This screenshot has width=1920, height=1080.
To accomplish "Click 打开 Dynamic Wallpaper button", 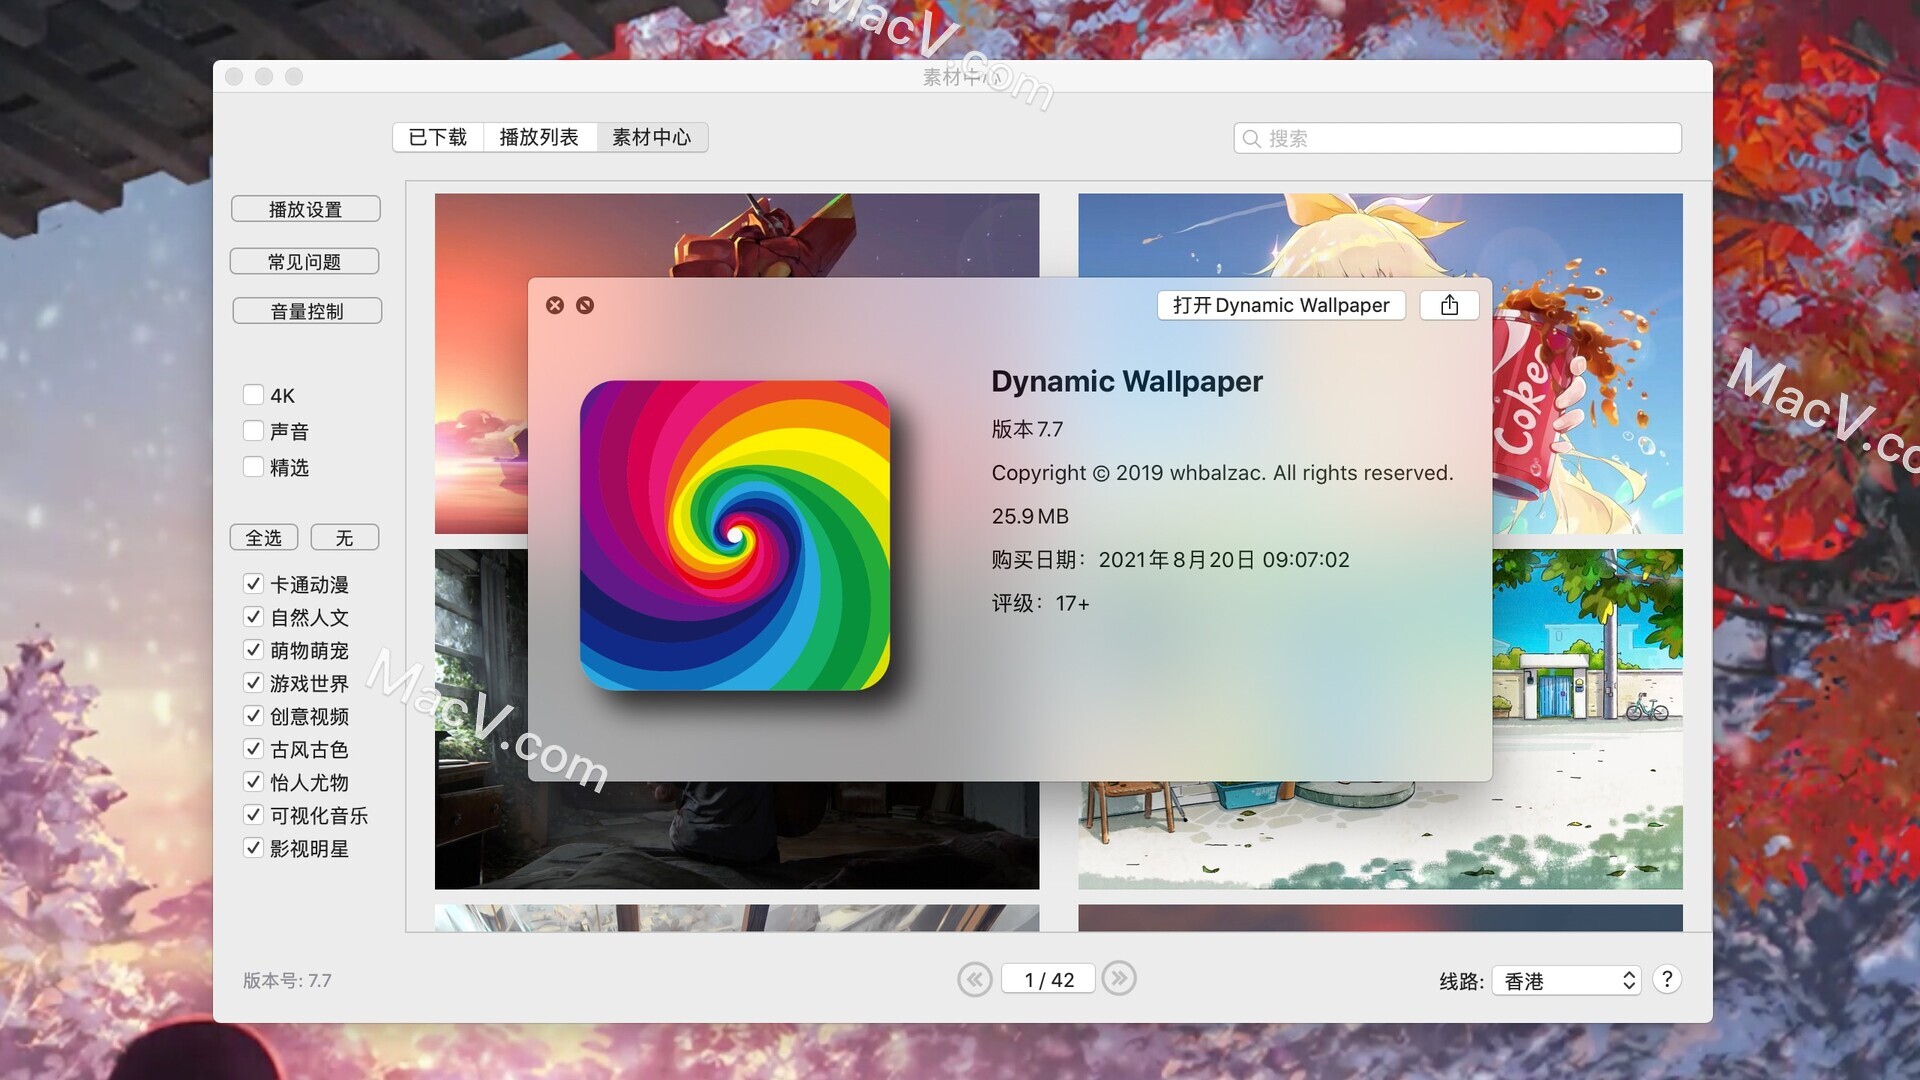I will pos(1281,305).
